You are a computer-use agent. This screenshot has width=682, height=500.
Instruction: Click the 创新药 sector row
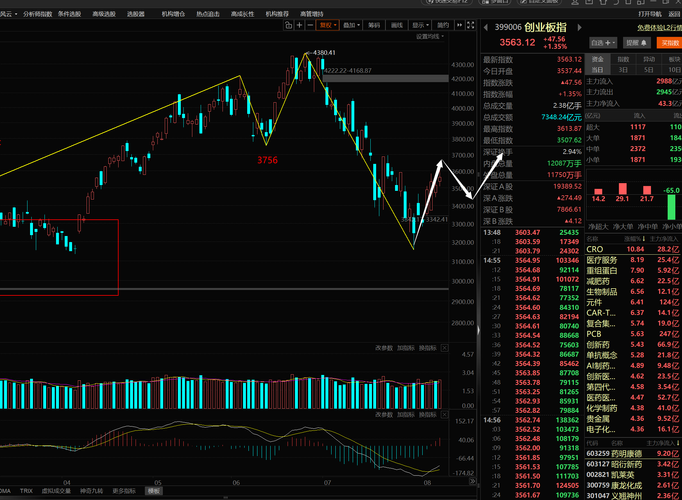pos(633,345)
